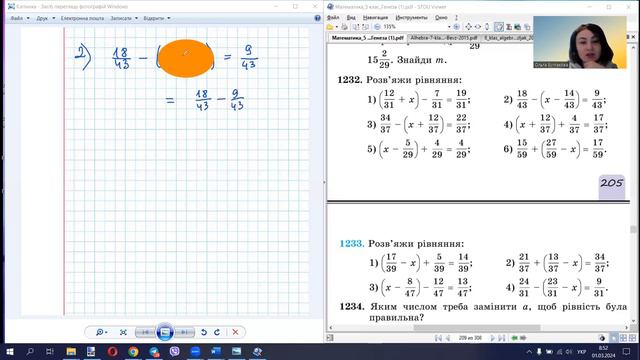Open Инструменты menu in STDU Viewer
The width and height of the screenshot is (640, 360).
click(411, 18)
